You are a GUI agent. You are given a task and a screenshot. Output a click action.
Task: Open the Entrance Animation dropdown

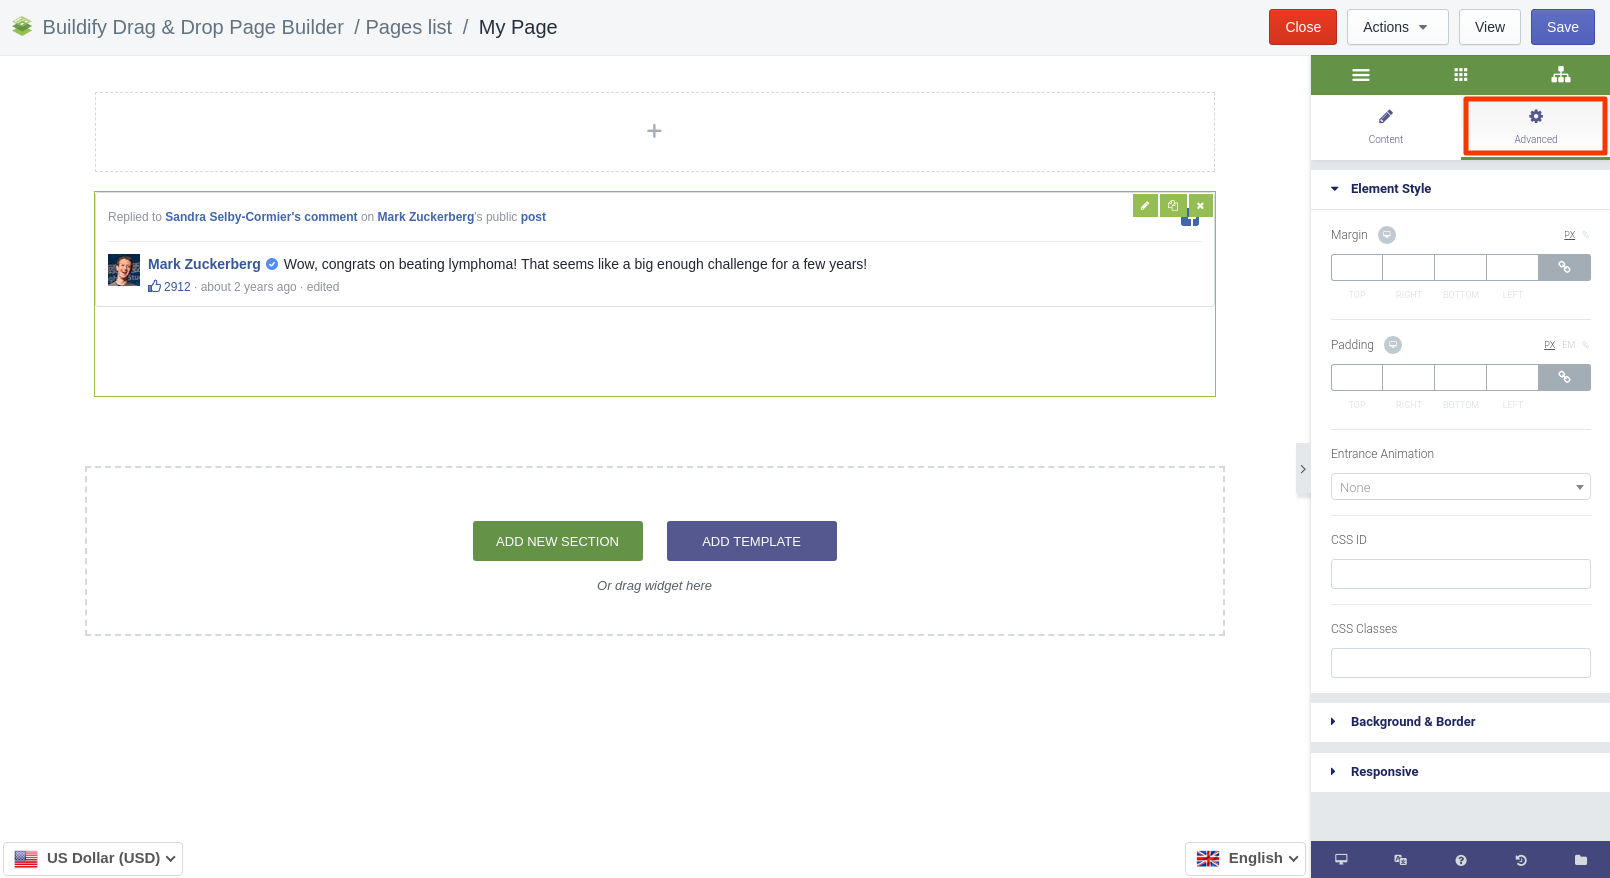(x=1460, y=487)
